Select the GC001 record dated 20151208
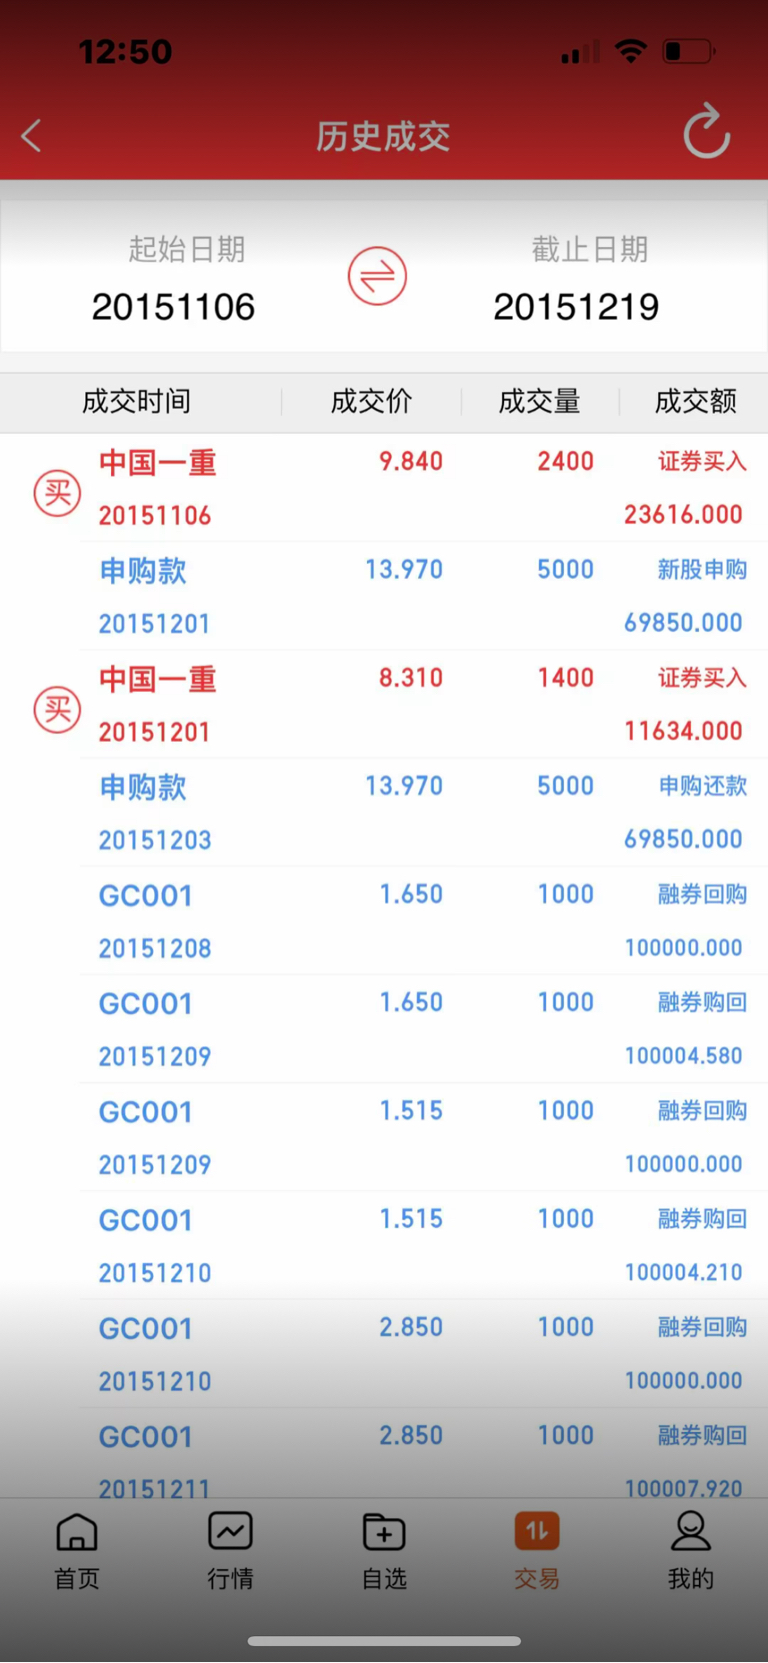768x1663 pixels. 420,921
